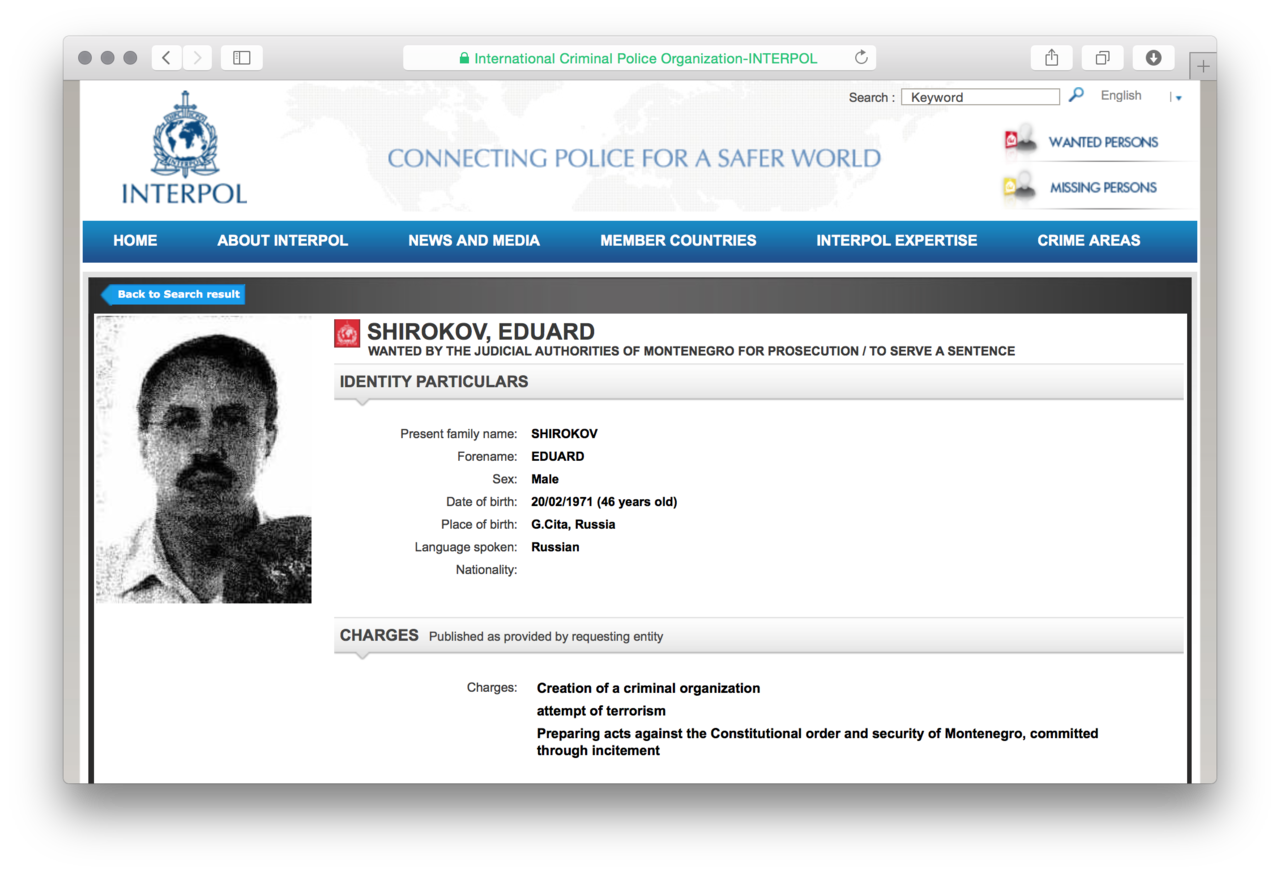The height and width of the screenshot is (874, 1280).
Task: Click the wanted person's photo
Action: click(204, 460)
